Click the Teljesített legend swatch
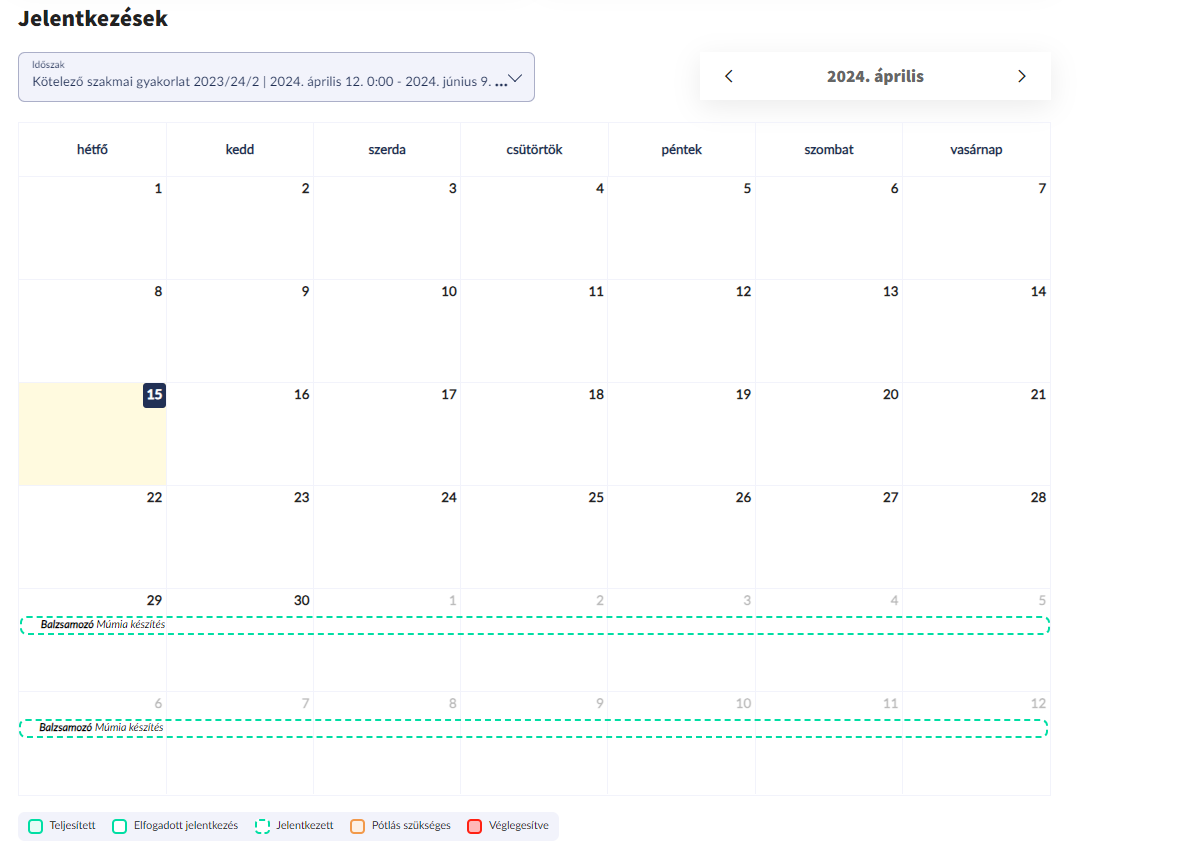 point(36,826)
